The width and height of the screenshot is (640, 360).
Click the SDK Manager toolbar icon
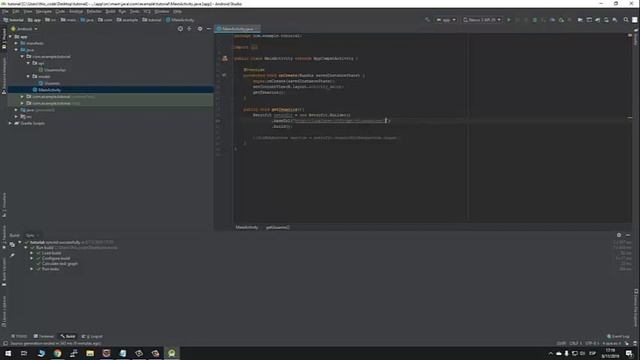click(x=615, y=20)
